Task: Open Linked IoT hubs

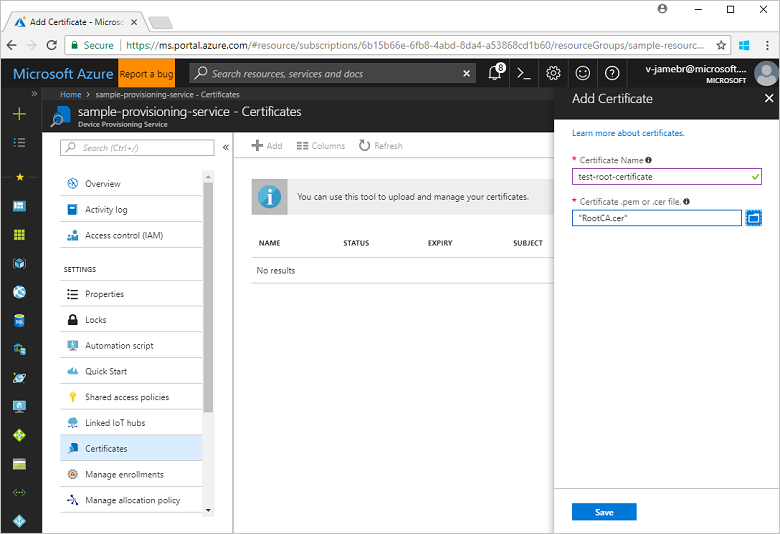Action: pyautogui.click(x=114, y=423)
